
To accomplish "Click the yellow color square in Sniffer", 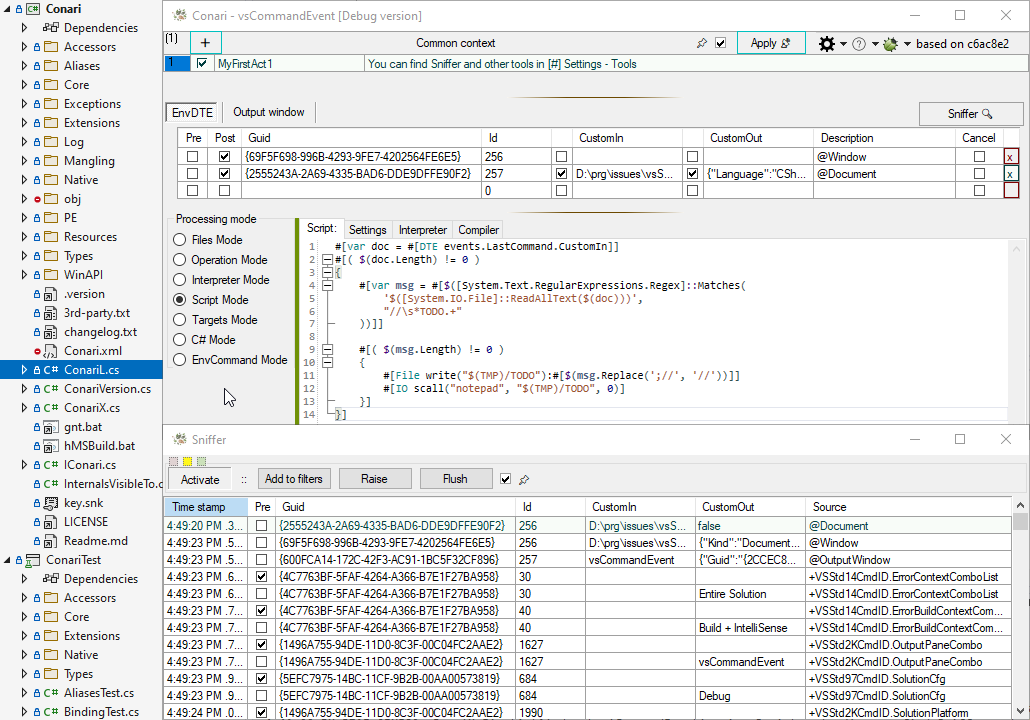I will click(187, 461).
